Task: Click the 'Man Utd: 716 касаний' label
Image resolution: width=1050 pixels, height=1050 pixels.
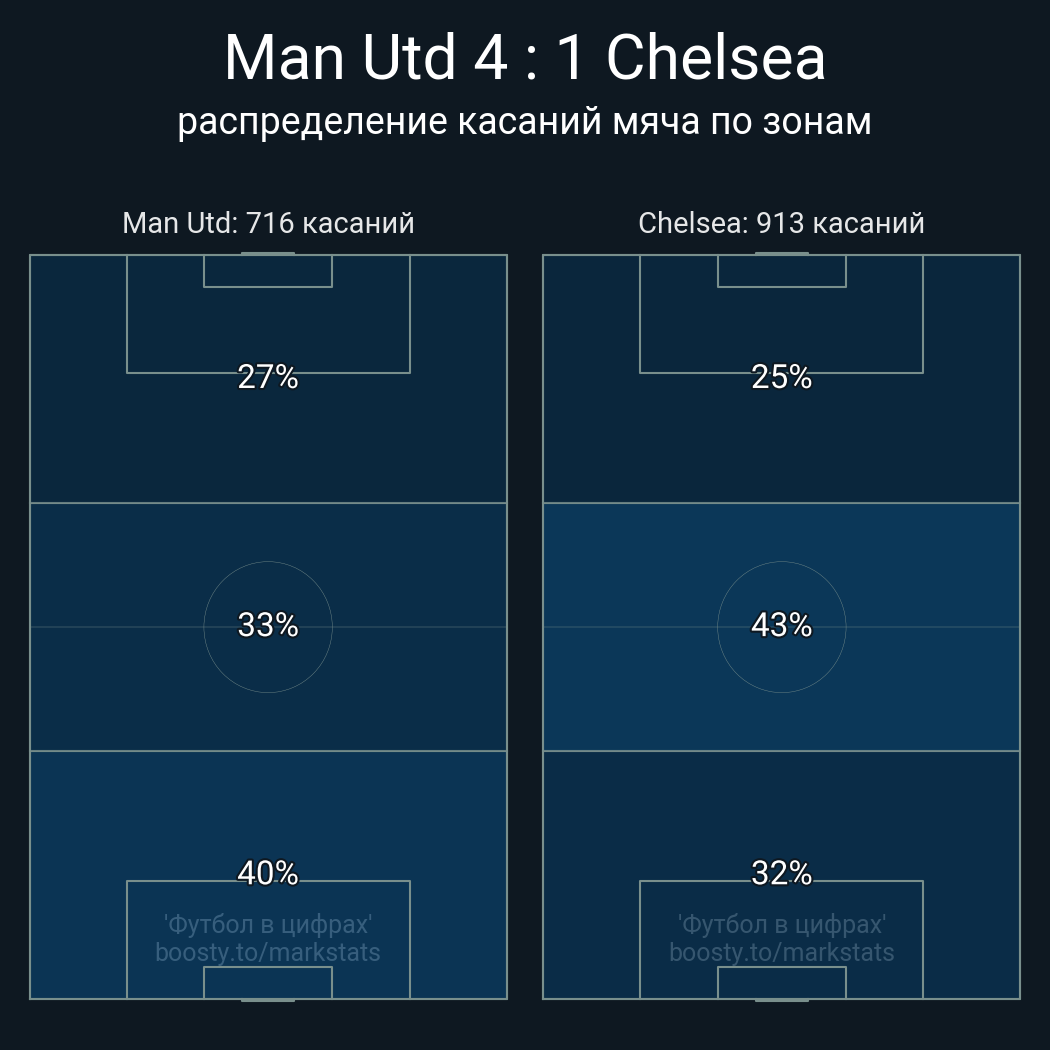Action: click(x=268, y=222)
